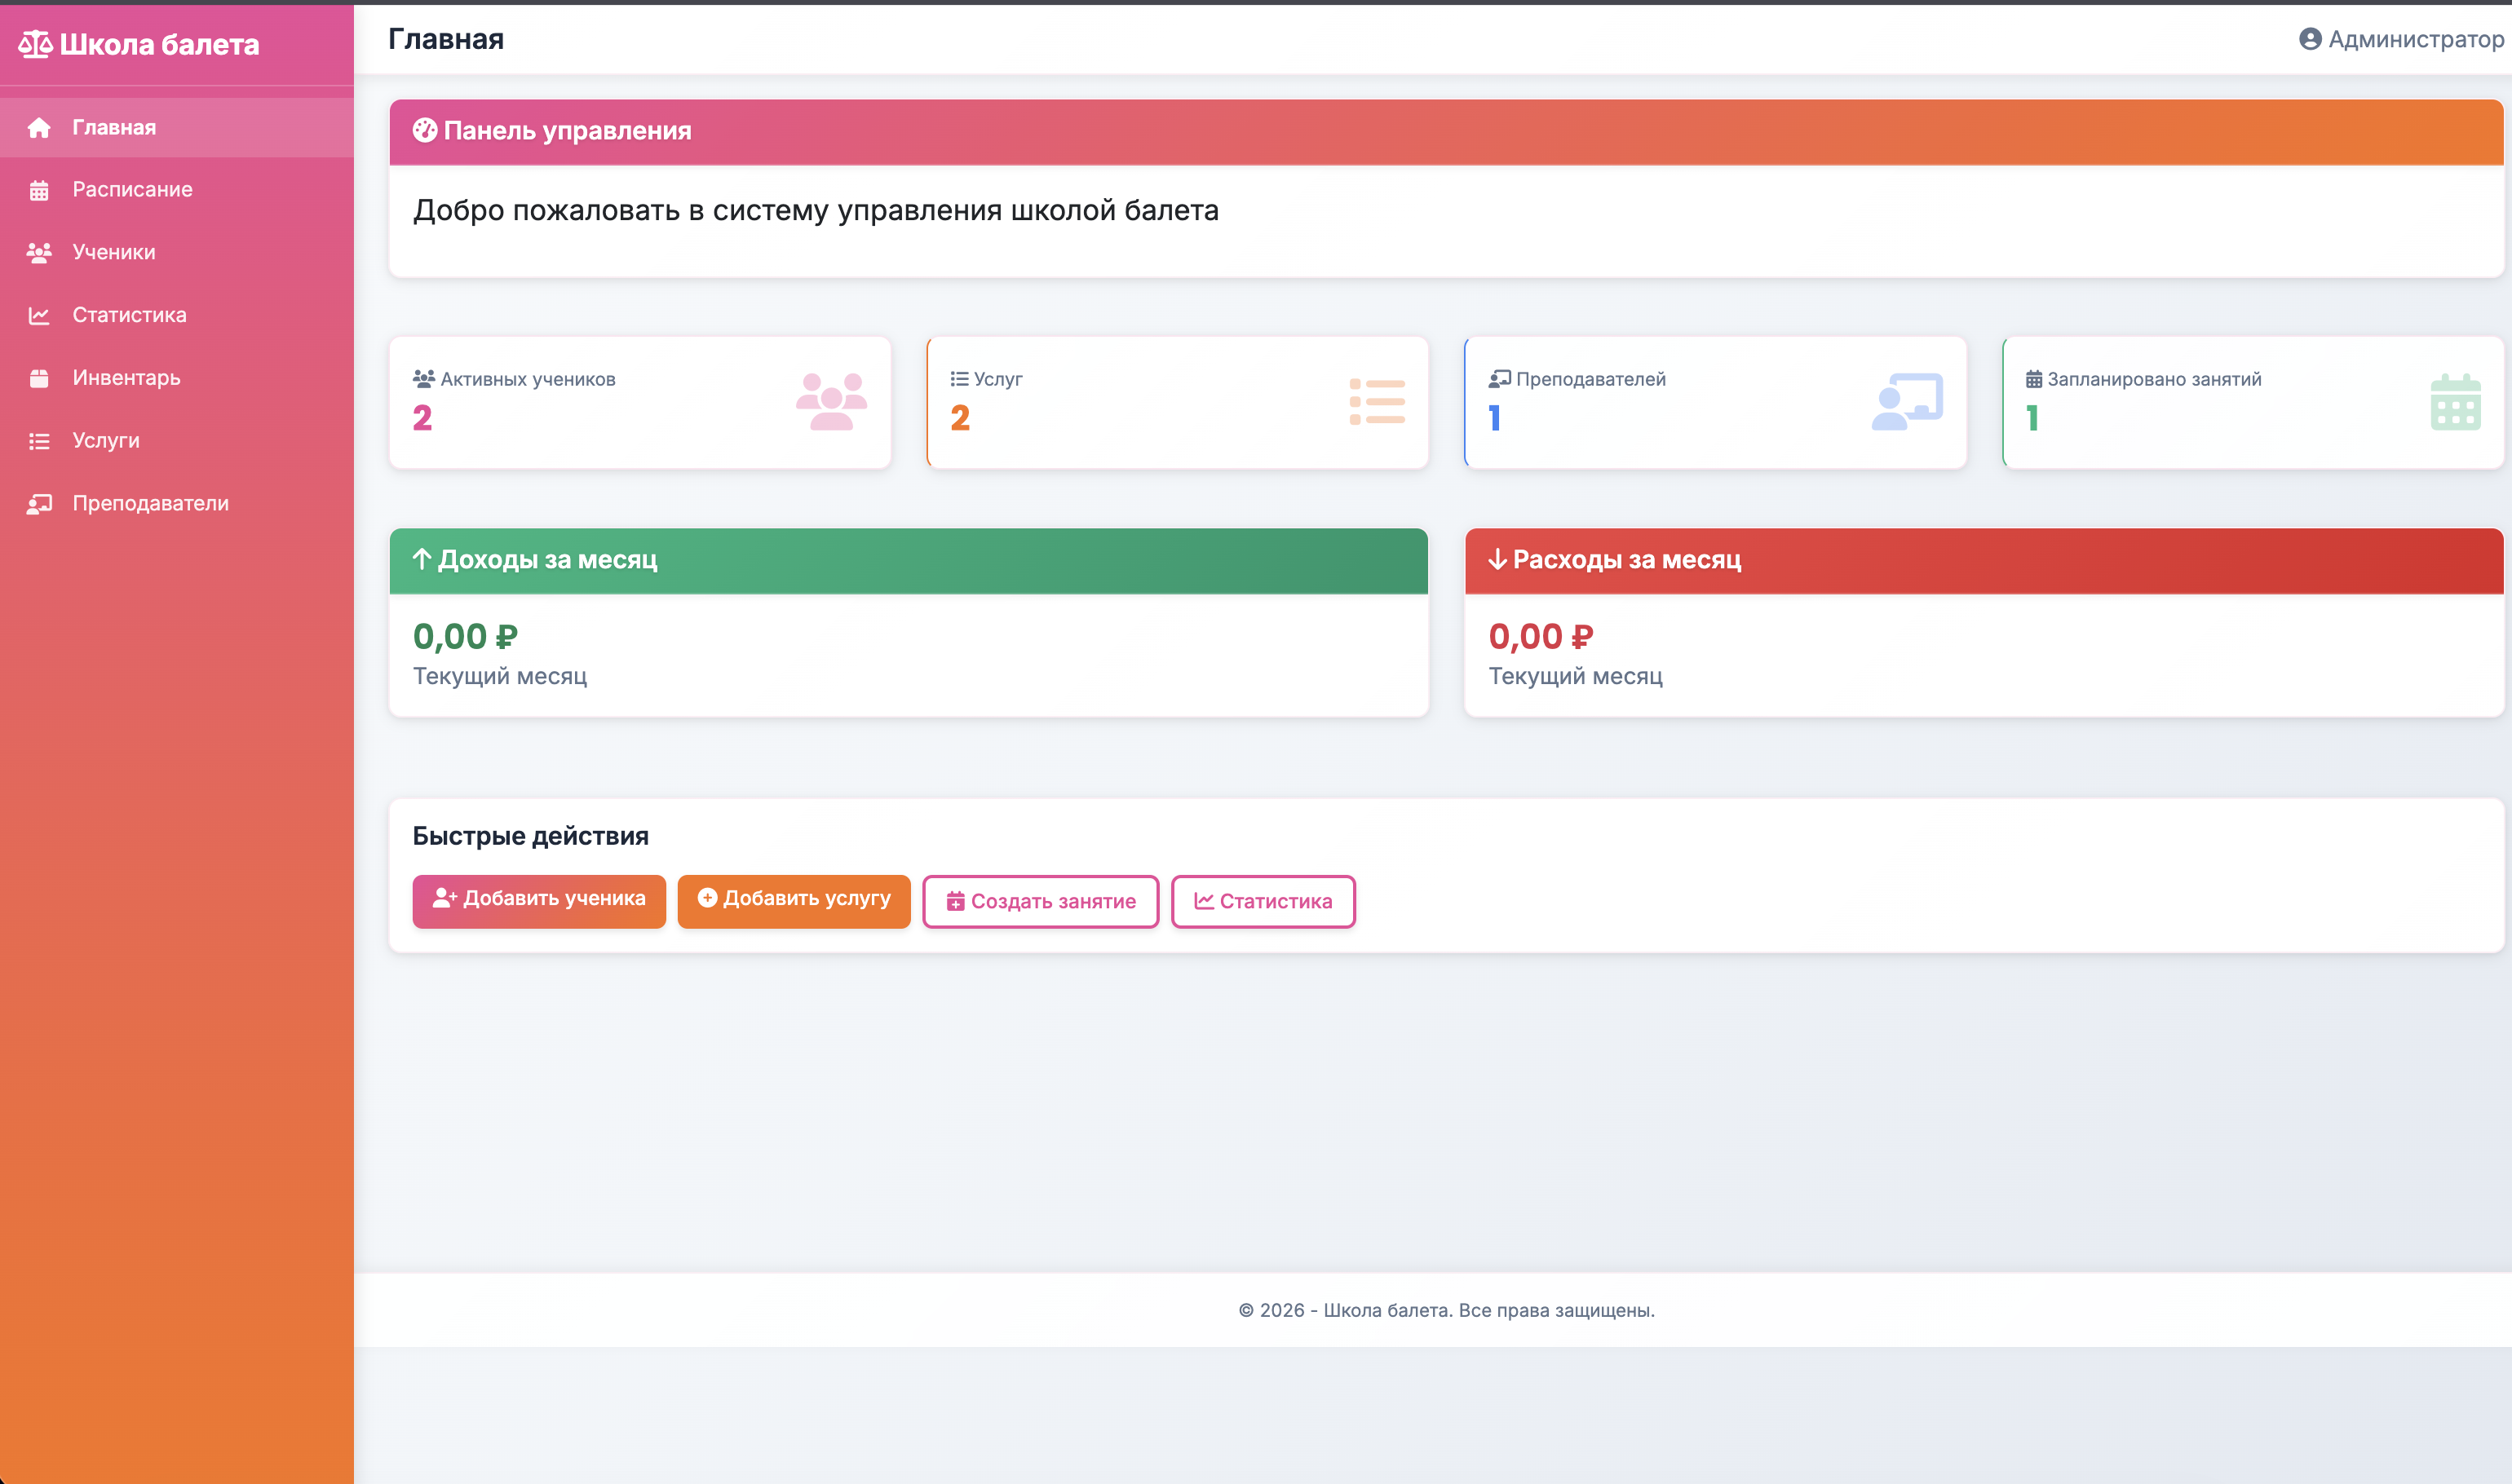The image size is (2512, 1484).
Task: Click the home icon next to Главная
Action: pyautogui.click(x=39, y=127)
